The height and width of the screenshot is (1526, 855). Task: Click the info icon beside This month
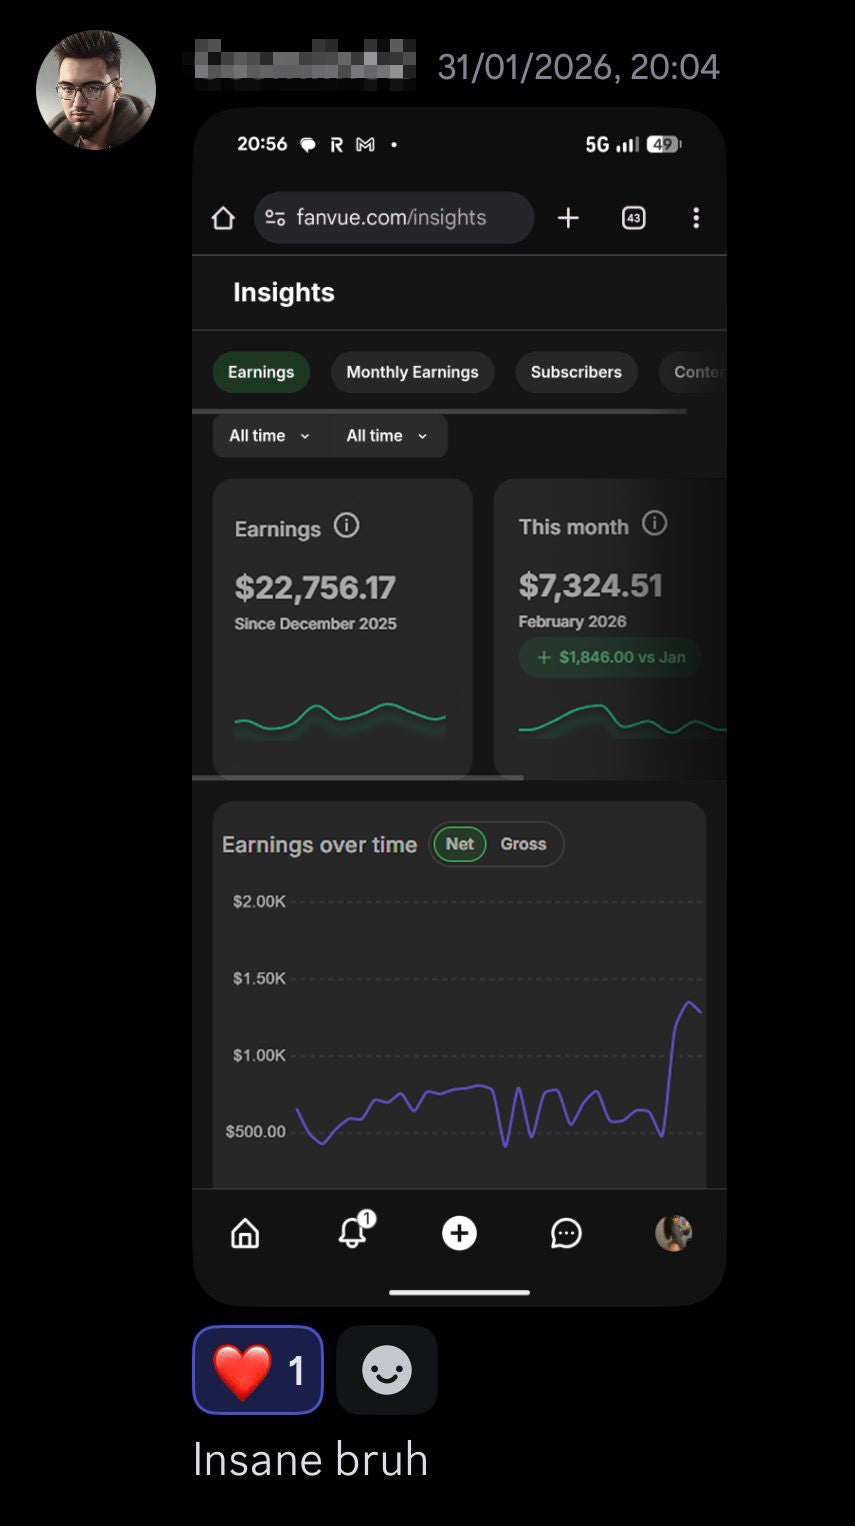[654, 524]
